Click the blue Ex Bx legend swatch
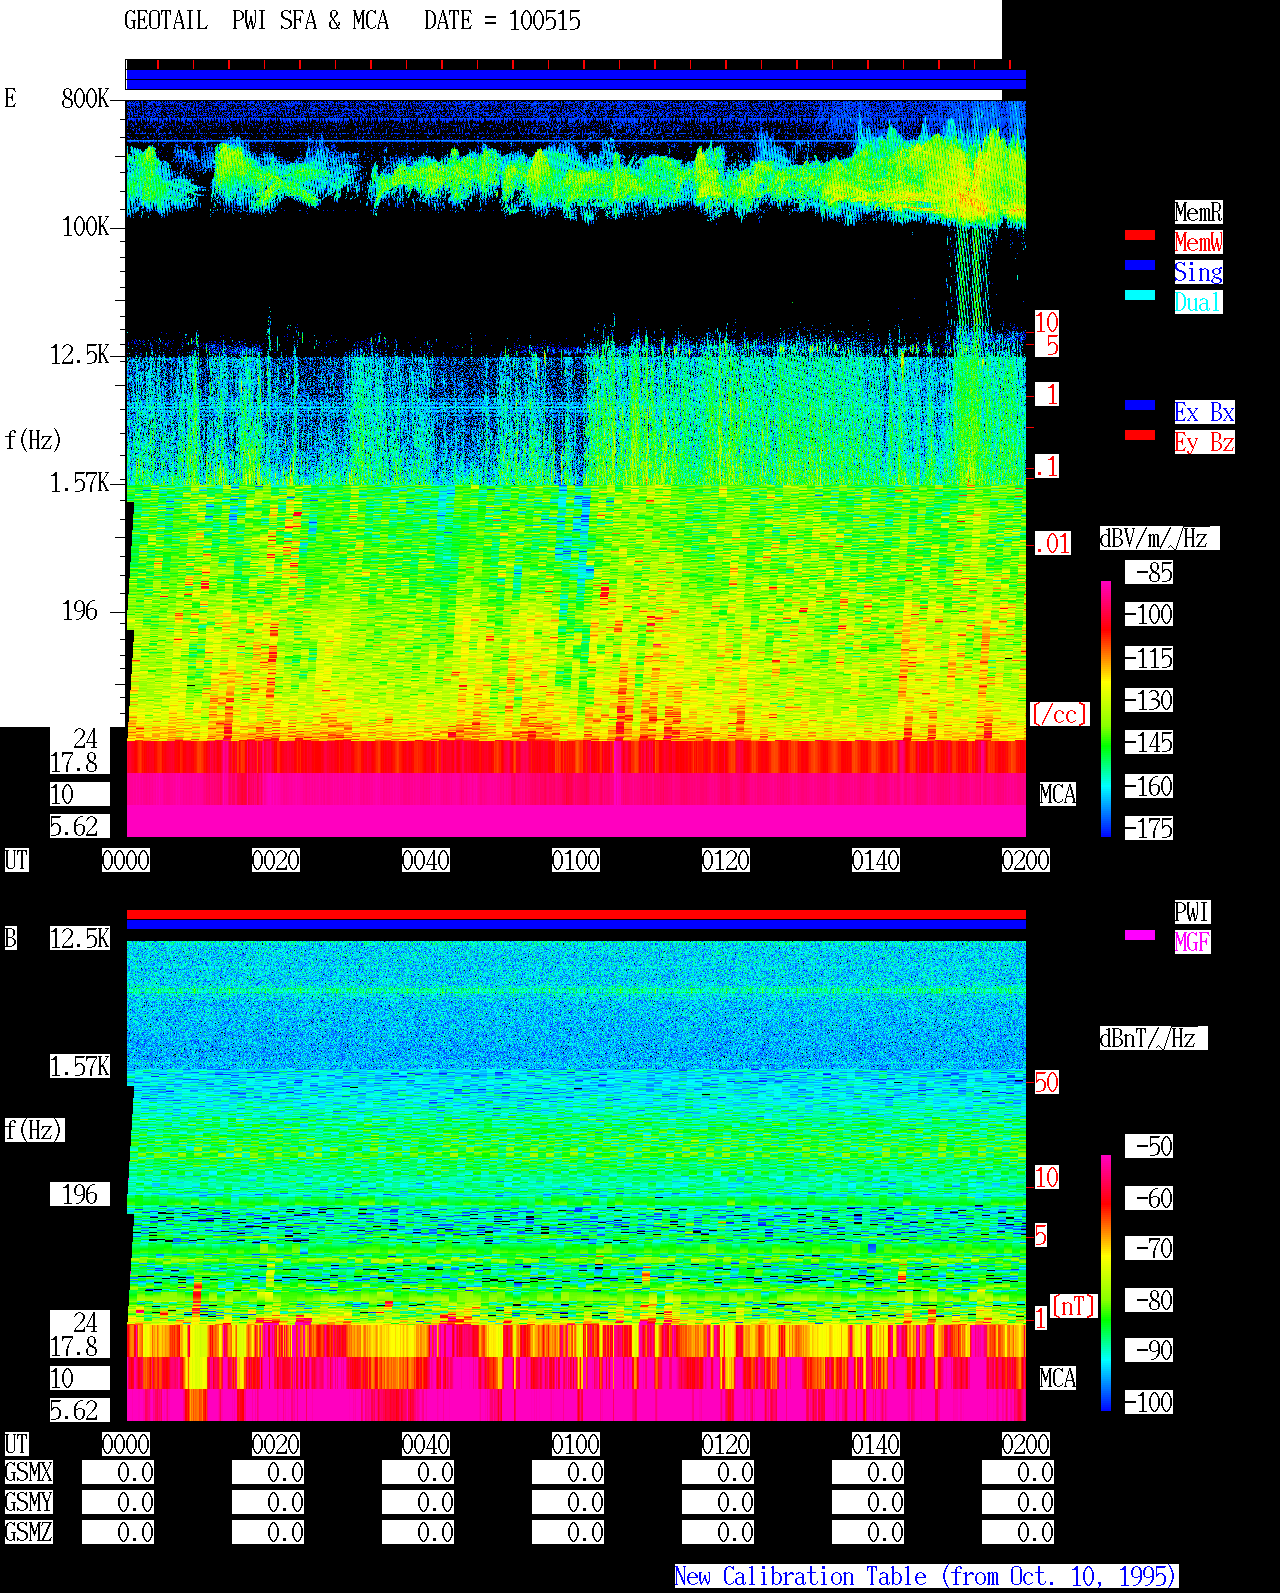The width and height of the screenshot is (1280, 1593). click(1140, 405)
